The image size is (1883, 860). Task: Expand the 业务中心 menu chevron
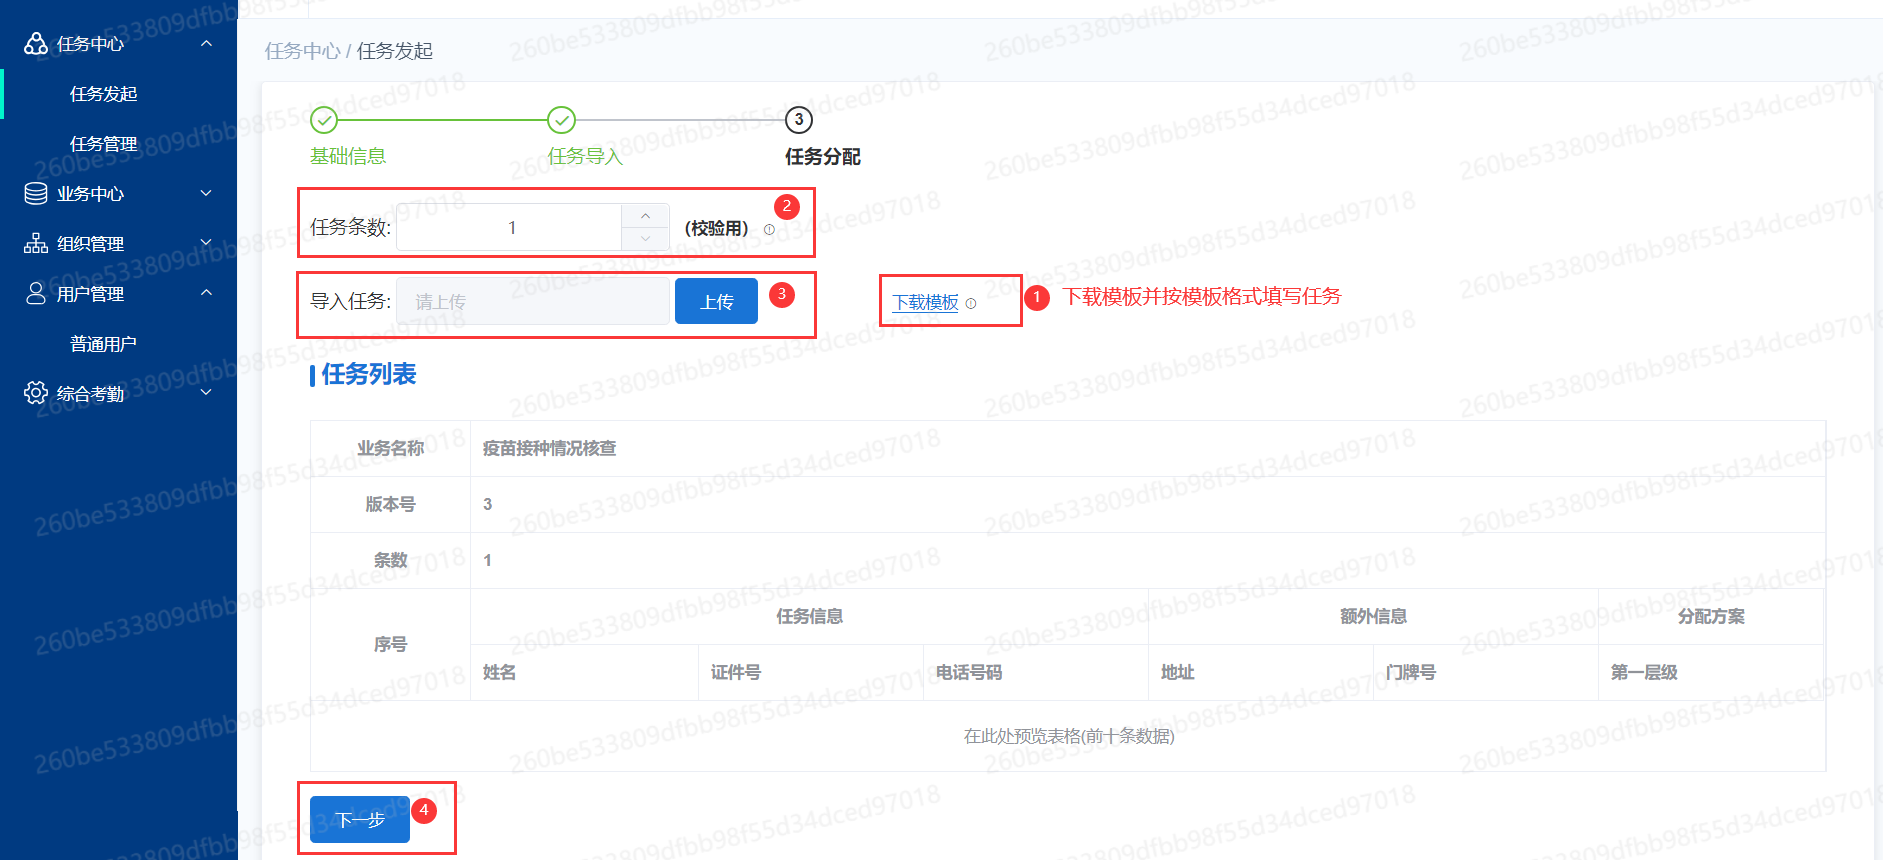coord(206,193)
